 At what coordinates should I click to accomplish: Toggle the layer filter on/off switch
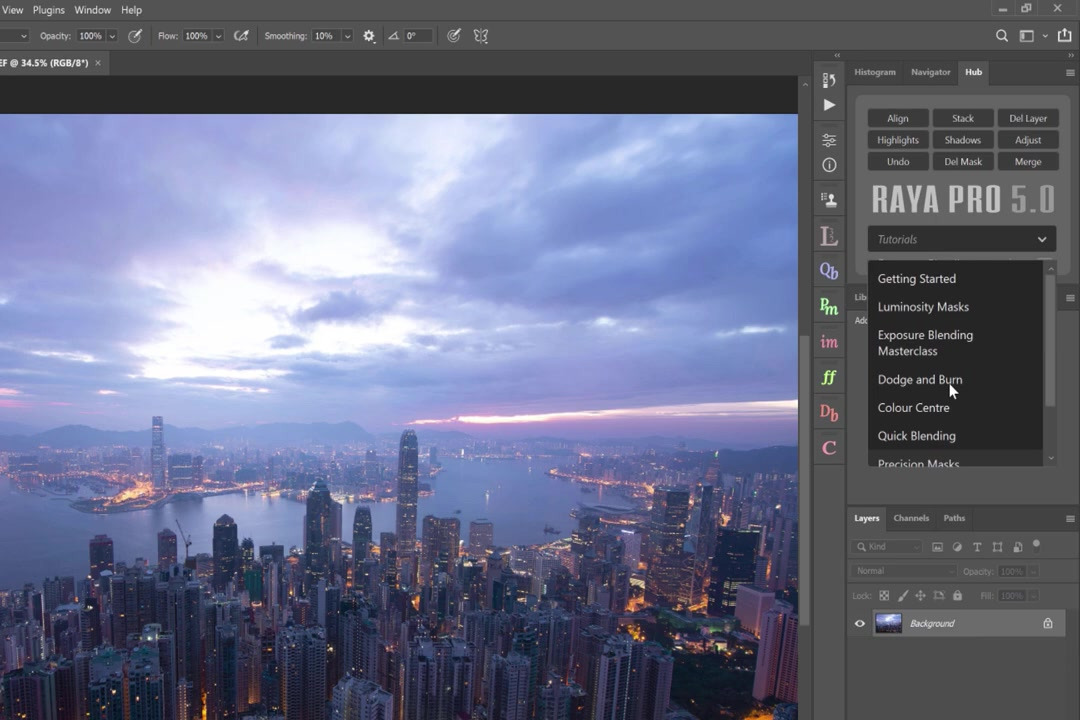pos(1036,546)
